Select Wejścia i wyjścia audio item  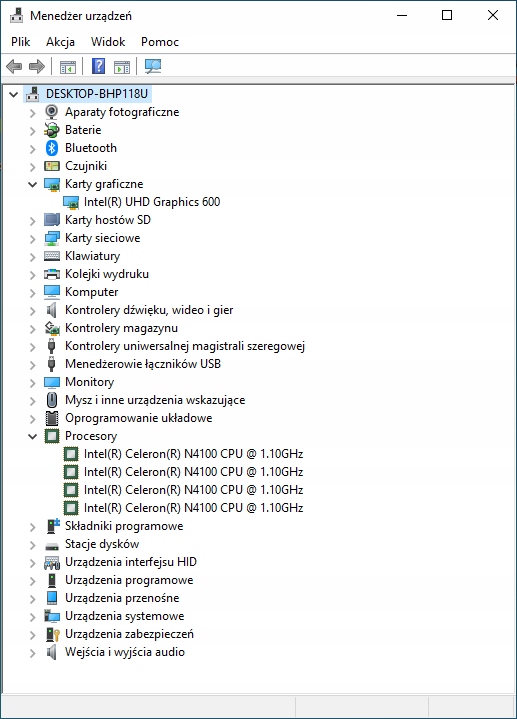tap(125, 652)
